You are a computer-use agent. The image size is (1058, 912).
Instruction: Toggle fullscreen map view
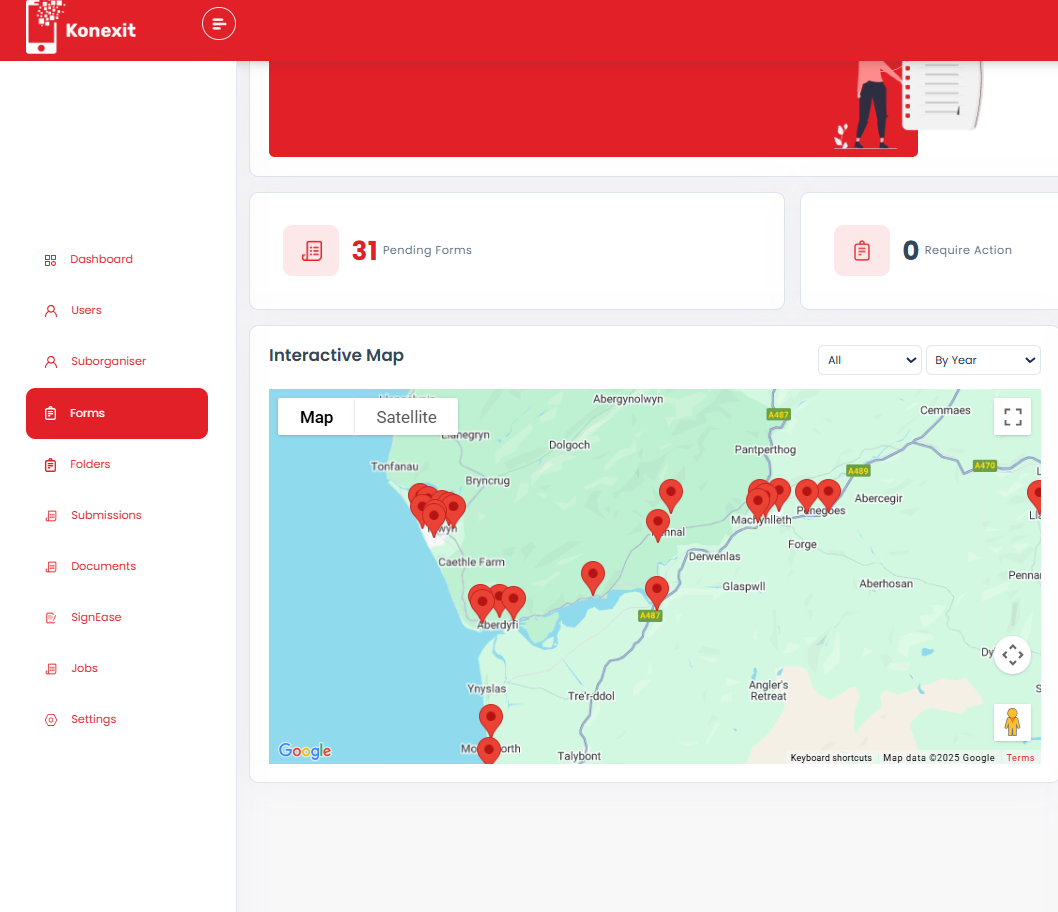(x=1012, y=417)
